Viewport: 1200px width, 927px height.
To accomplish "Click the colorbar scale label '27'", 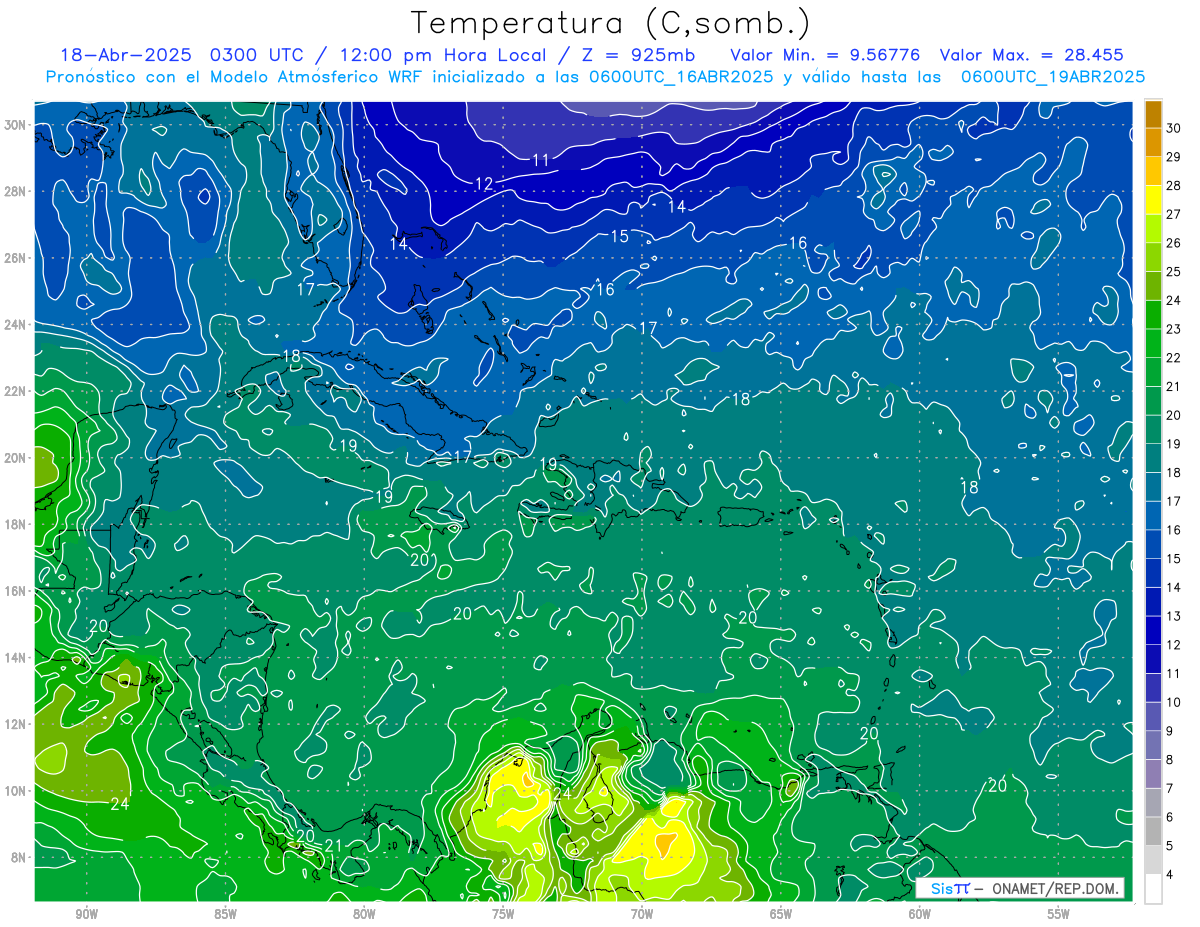I will 1173,214.
